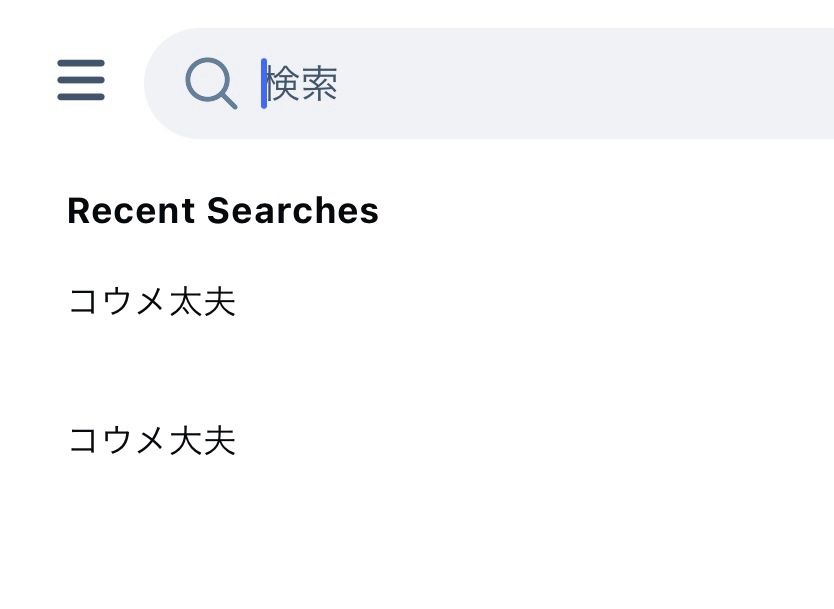Choose the top item under Recent Searches

152,301
